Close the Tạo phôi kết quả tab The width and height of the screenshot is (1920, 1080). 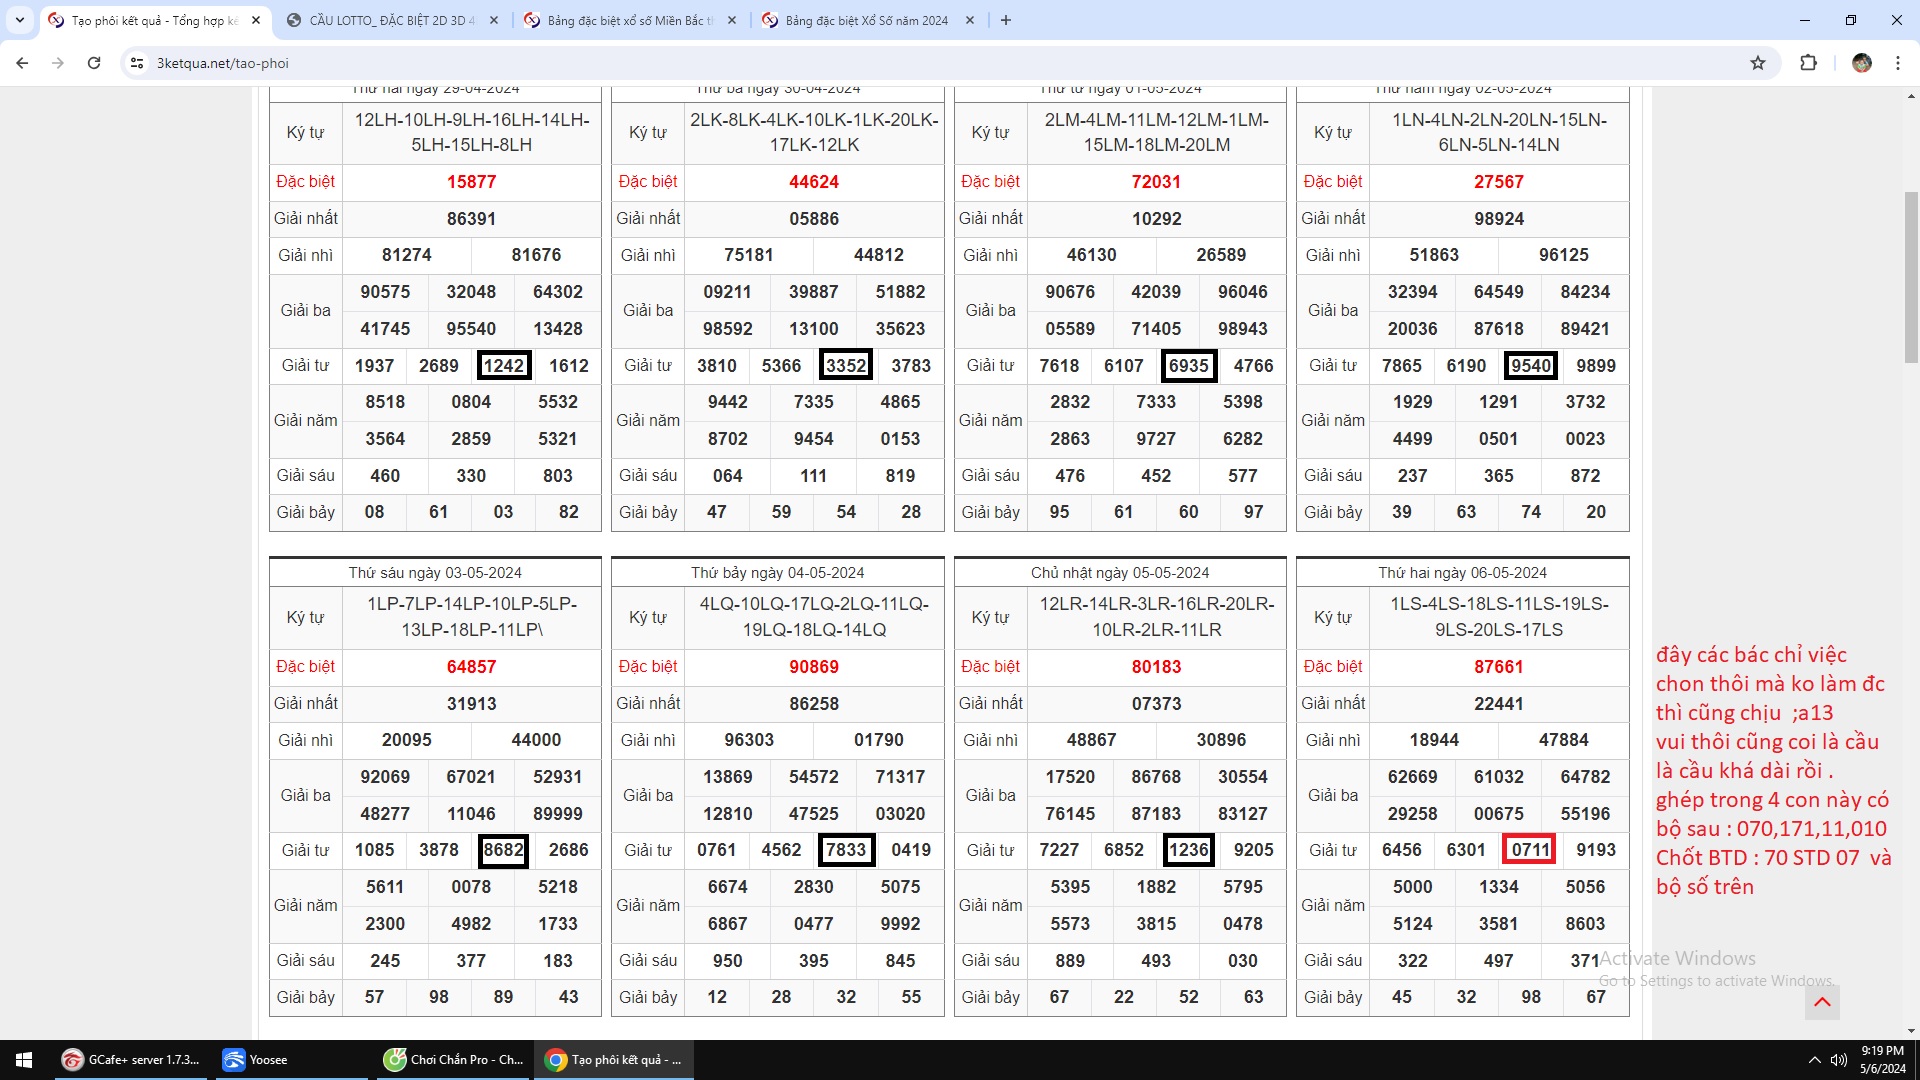[x=256, y=20]
